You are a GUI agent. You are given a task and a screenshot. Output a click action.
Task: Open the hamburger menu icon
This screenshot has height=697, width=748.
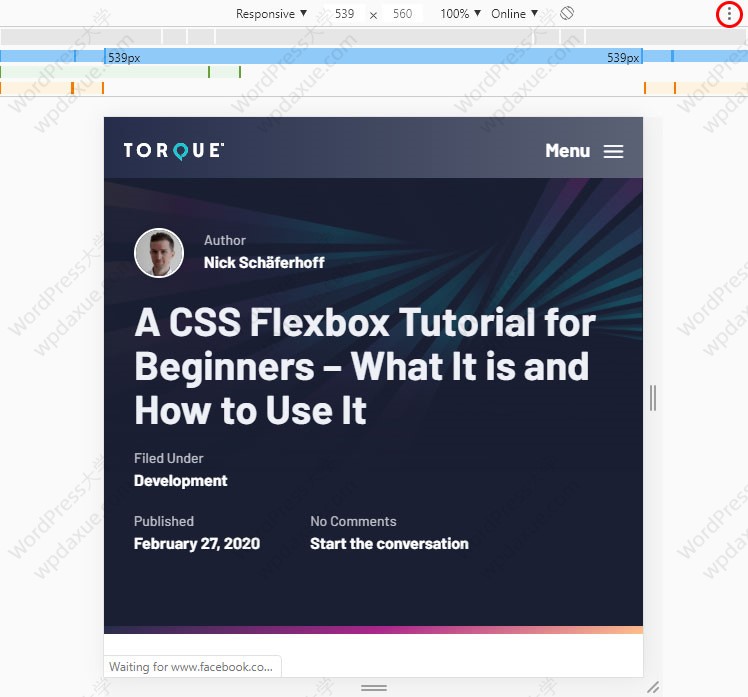613,151
